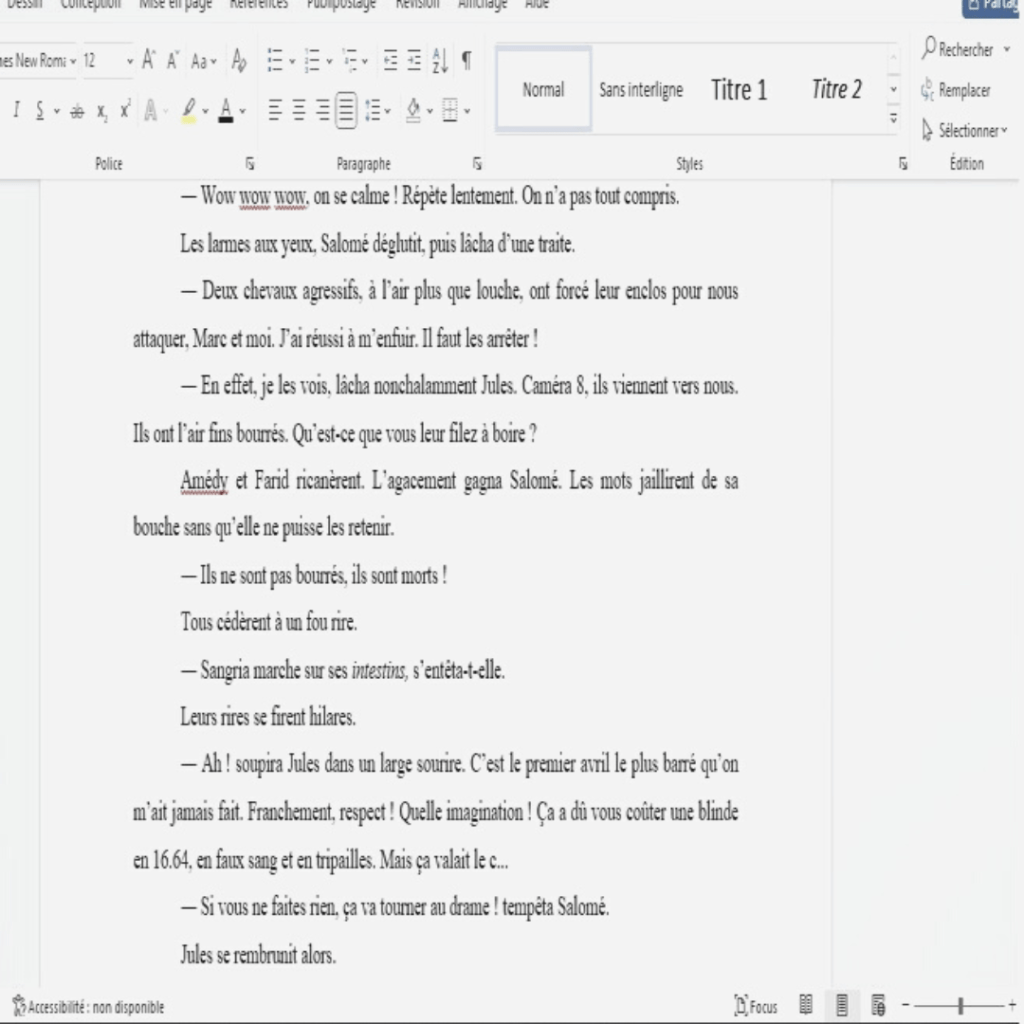Click the Remplacer button
The width and height of the screenshot is (1024, 1024).
[955, 90]
